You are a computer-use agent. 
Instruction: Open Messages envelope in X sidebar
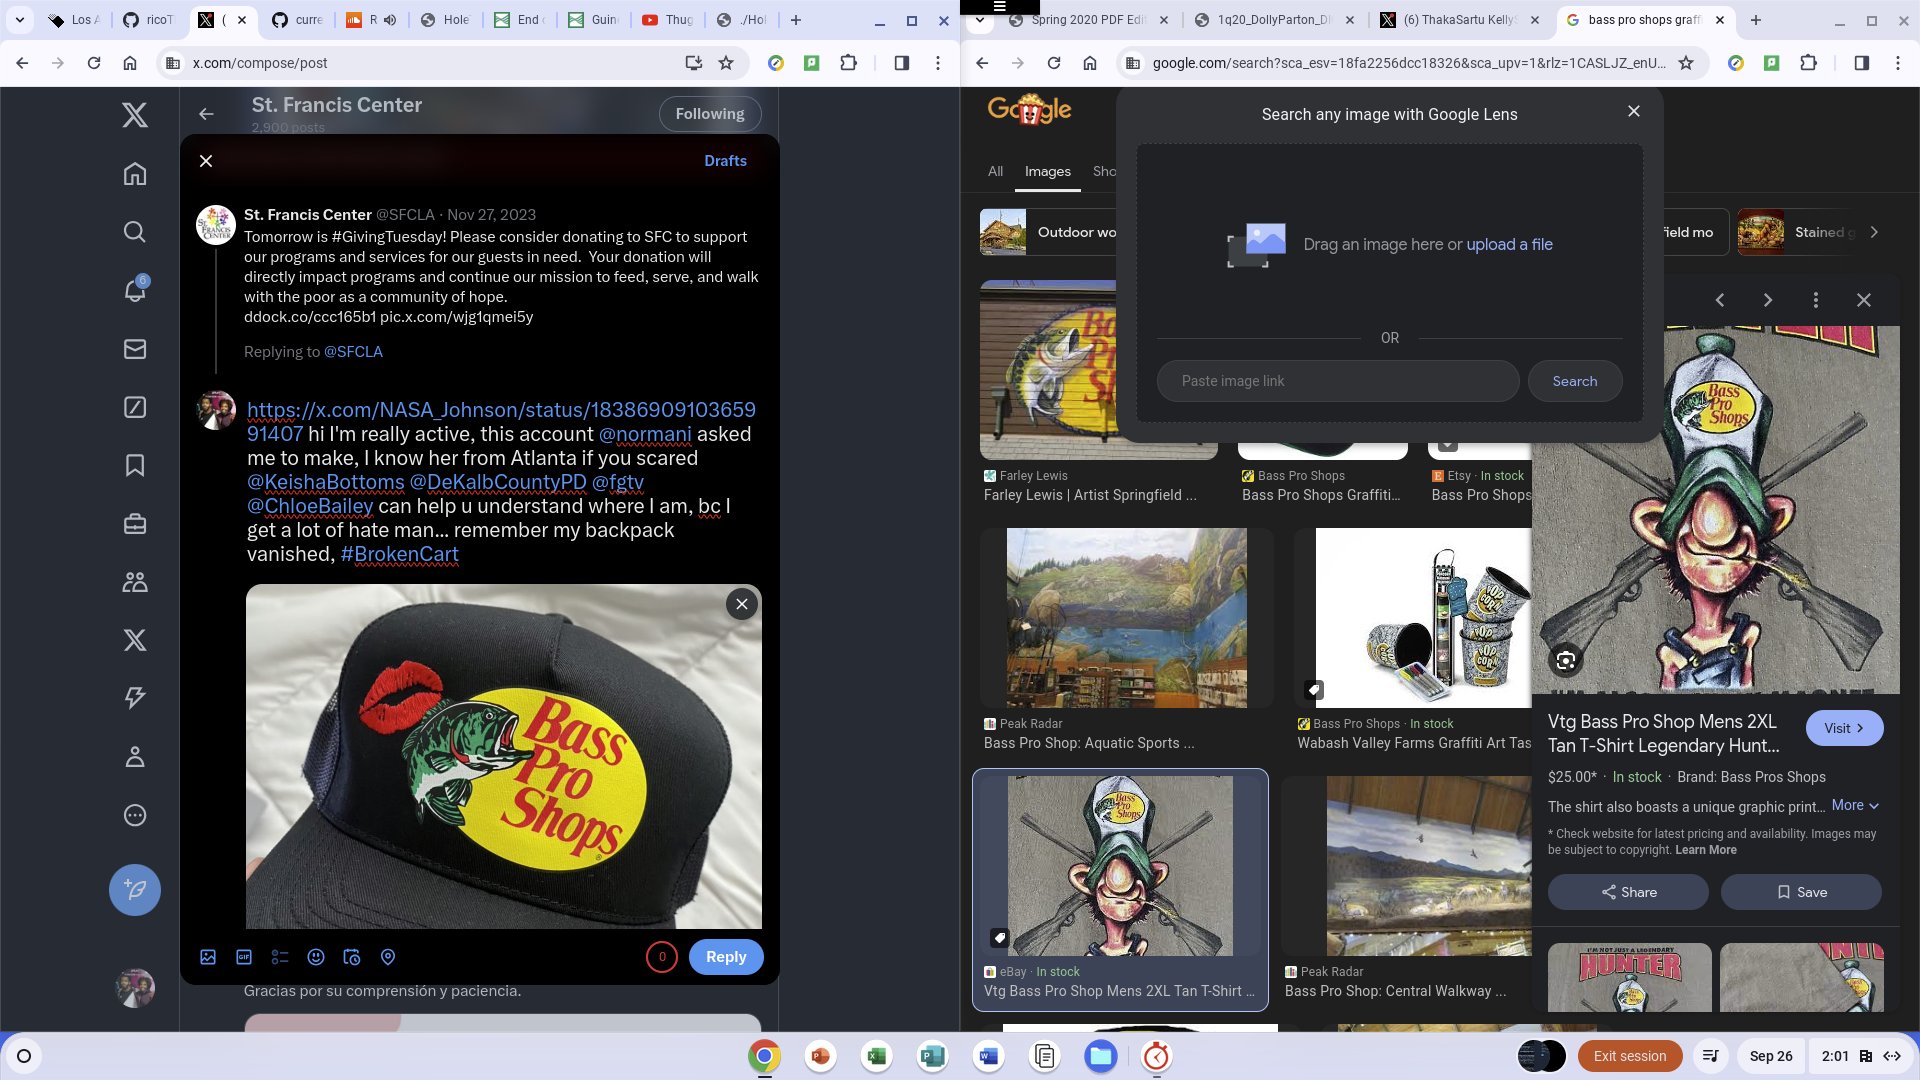tap(135, 349)
